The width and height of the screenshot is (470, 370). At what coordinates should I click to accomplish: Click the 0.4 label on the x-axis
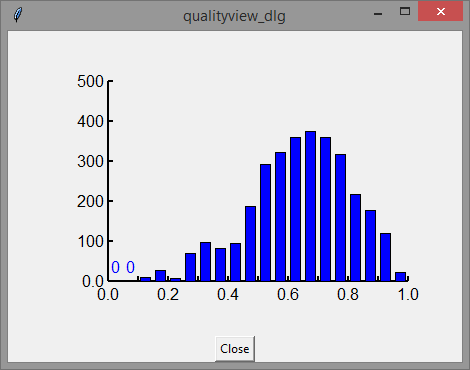[228, 294]
